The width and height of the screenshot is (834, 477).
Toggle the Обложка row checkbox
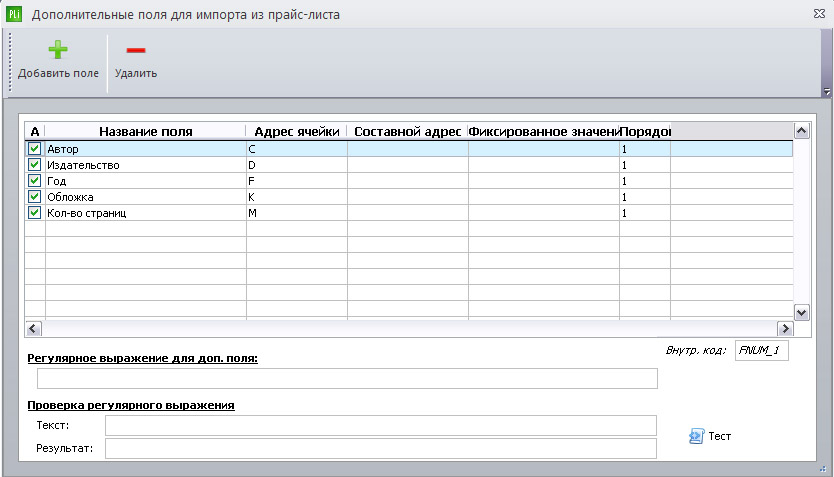(35, 197)
